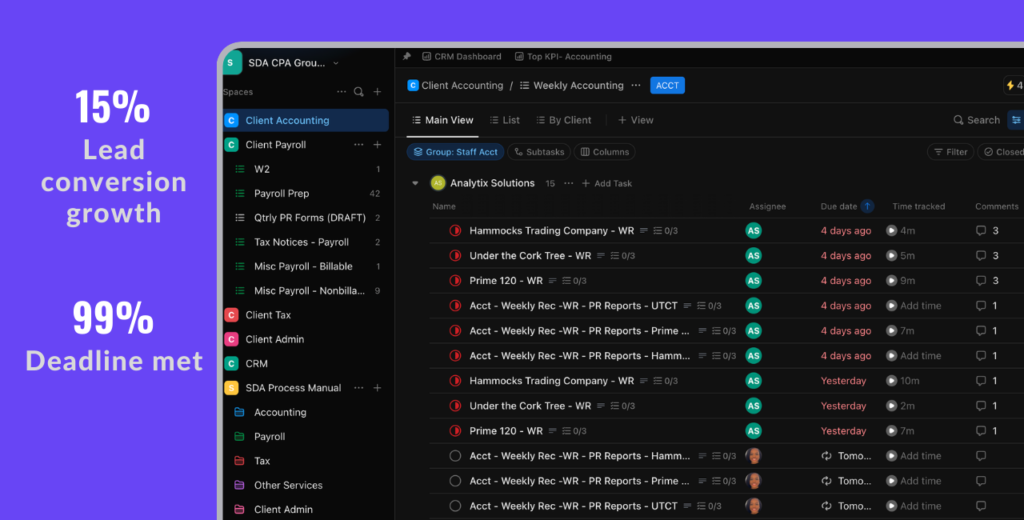Open the Accounting folder in SDA Process Manual
This screenshot has height=520, width=1024.
point(279,412)
